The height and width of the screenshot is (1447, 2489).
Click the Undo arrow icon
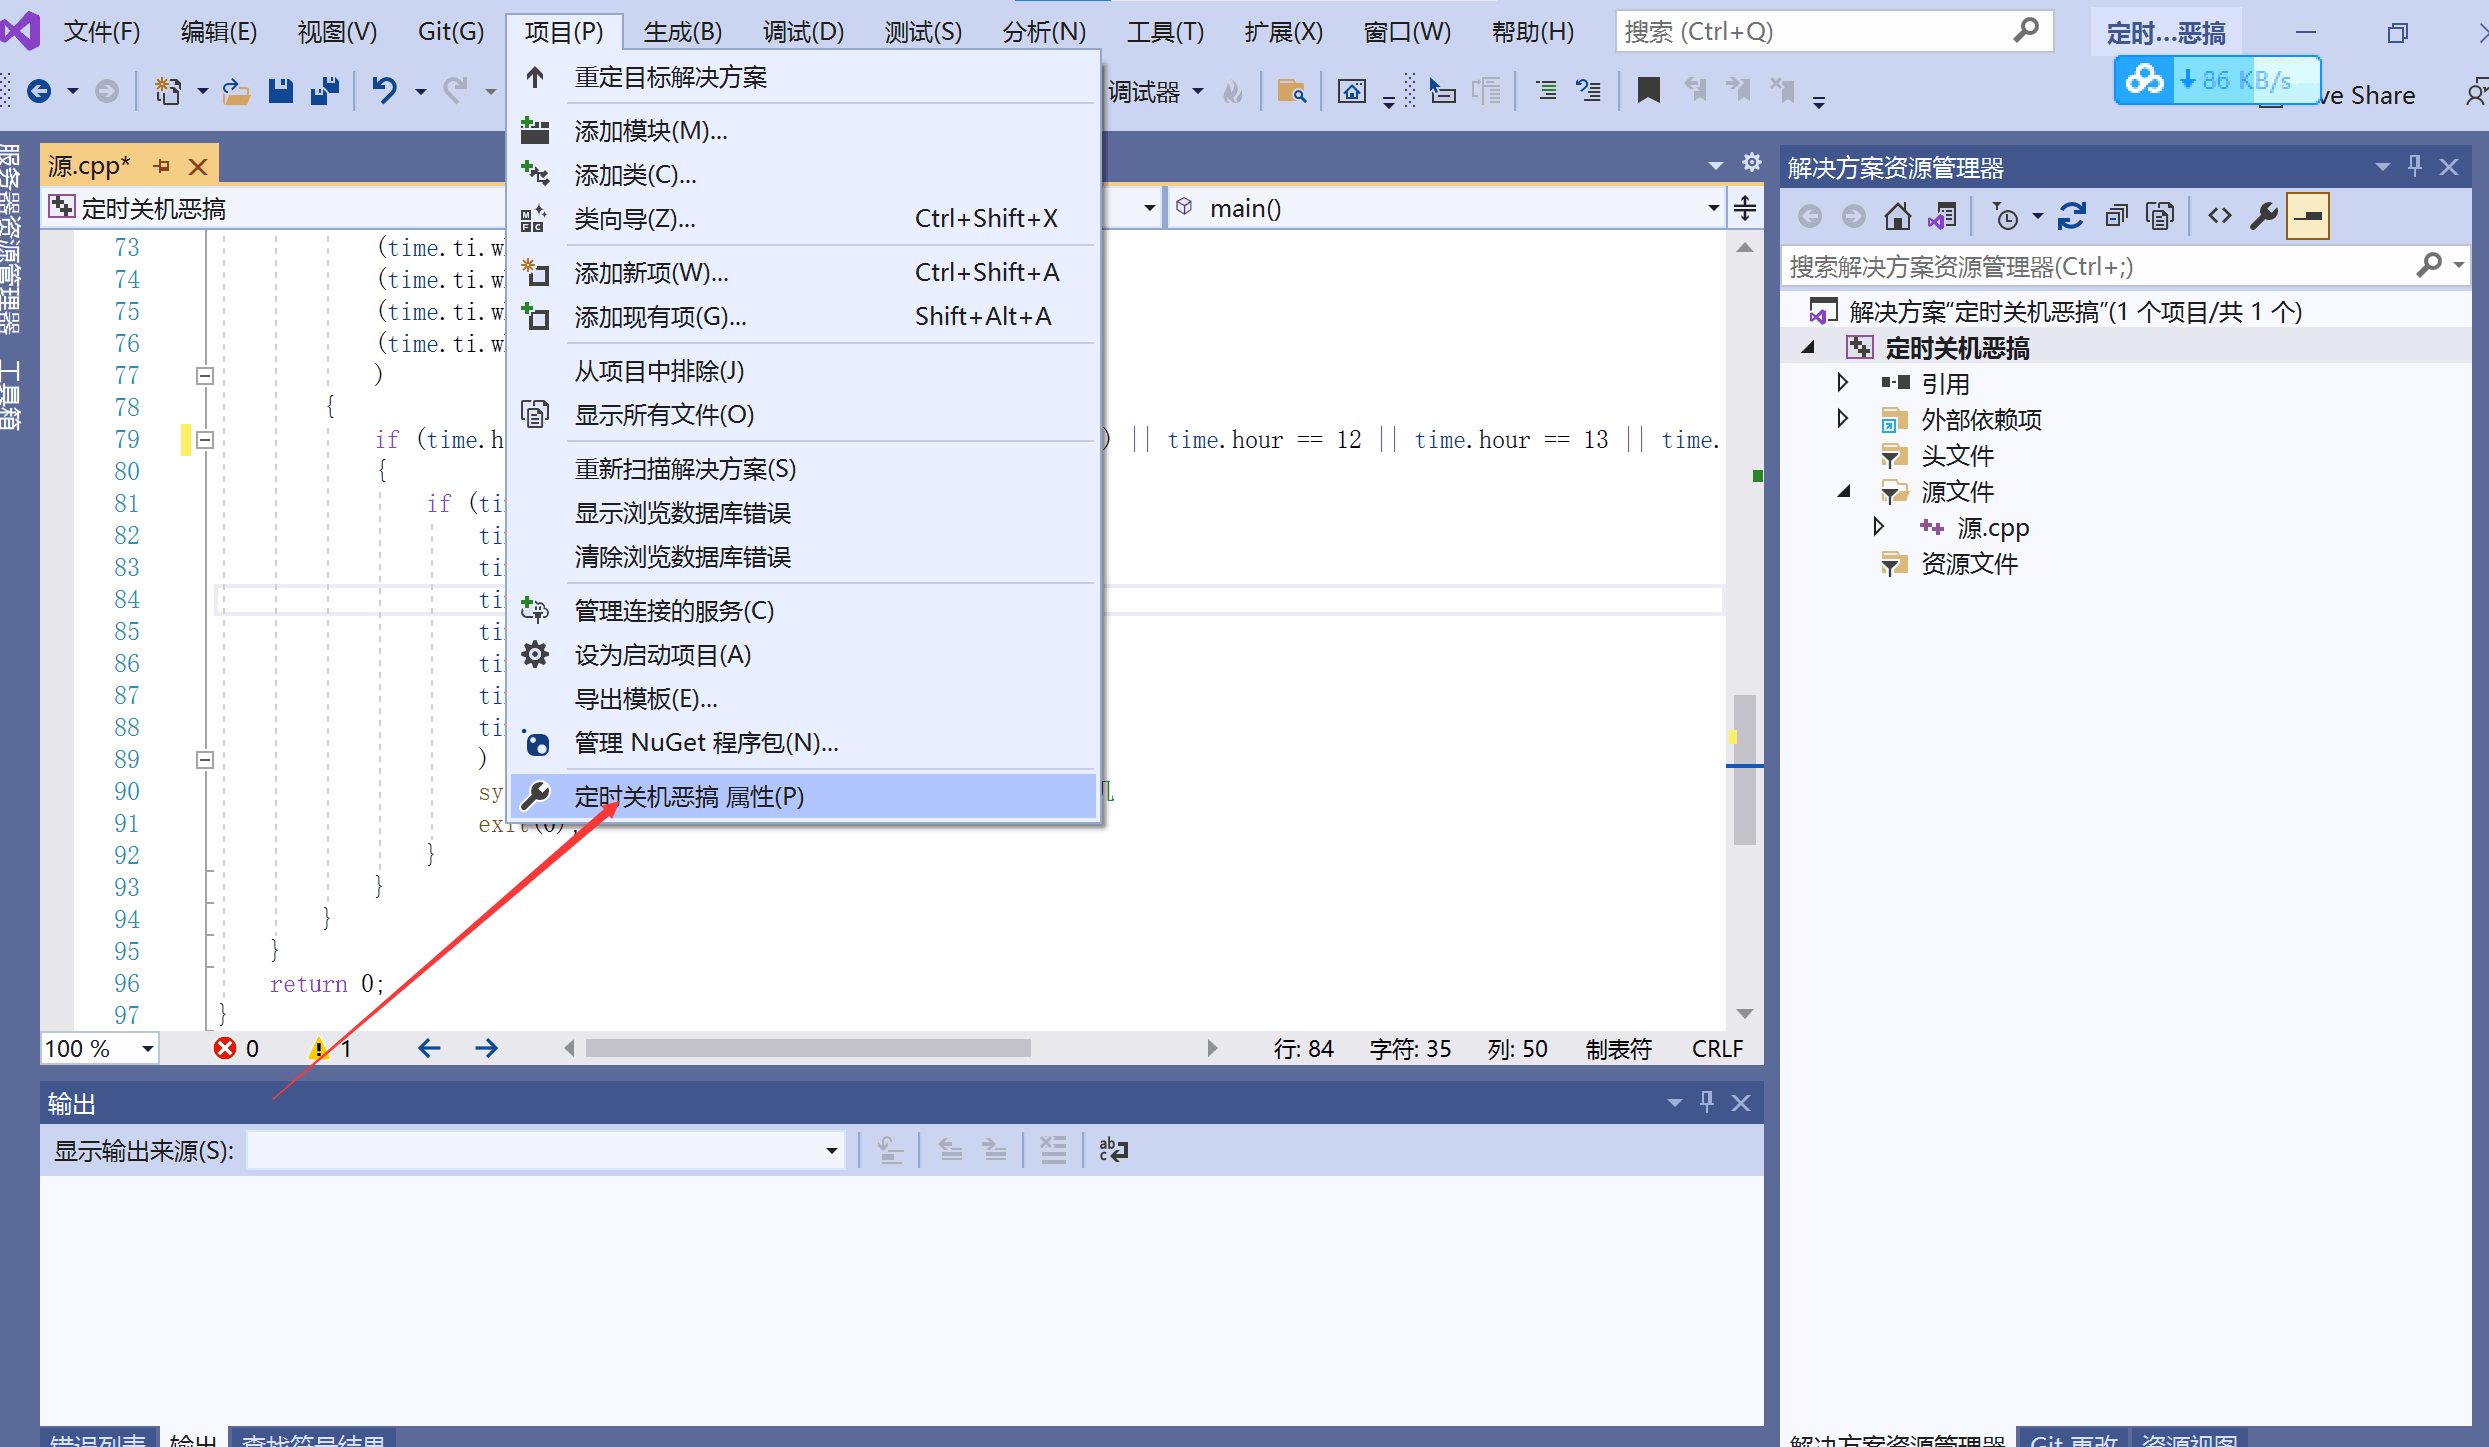384,92
